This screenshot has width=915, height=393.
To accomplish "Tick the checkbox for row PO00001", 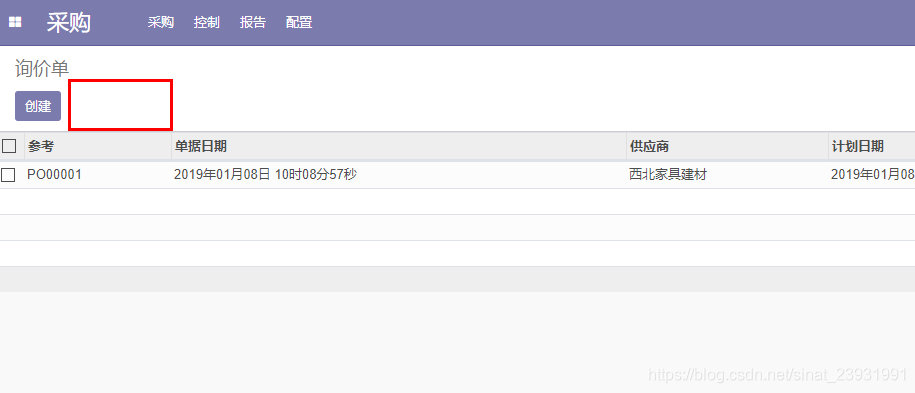I will tap(8, 175).
